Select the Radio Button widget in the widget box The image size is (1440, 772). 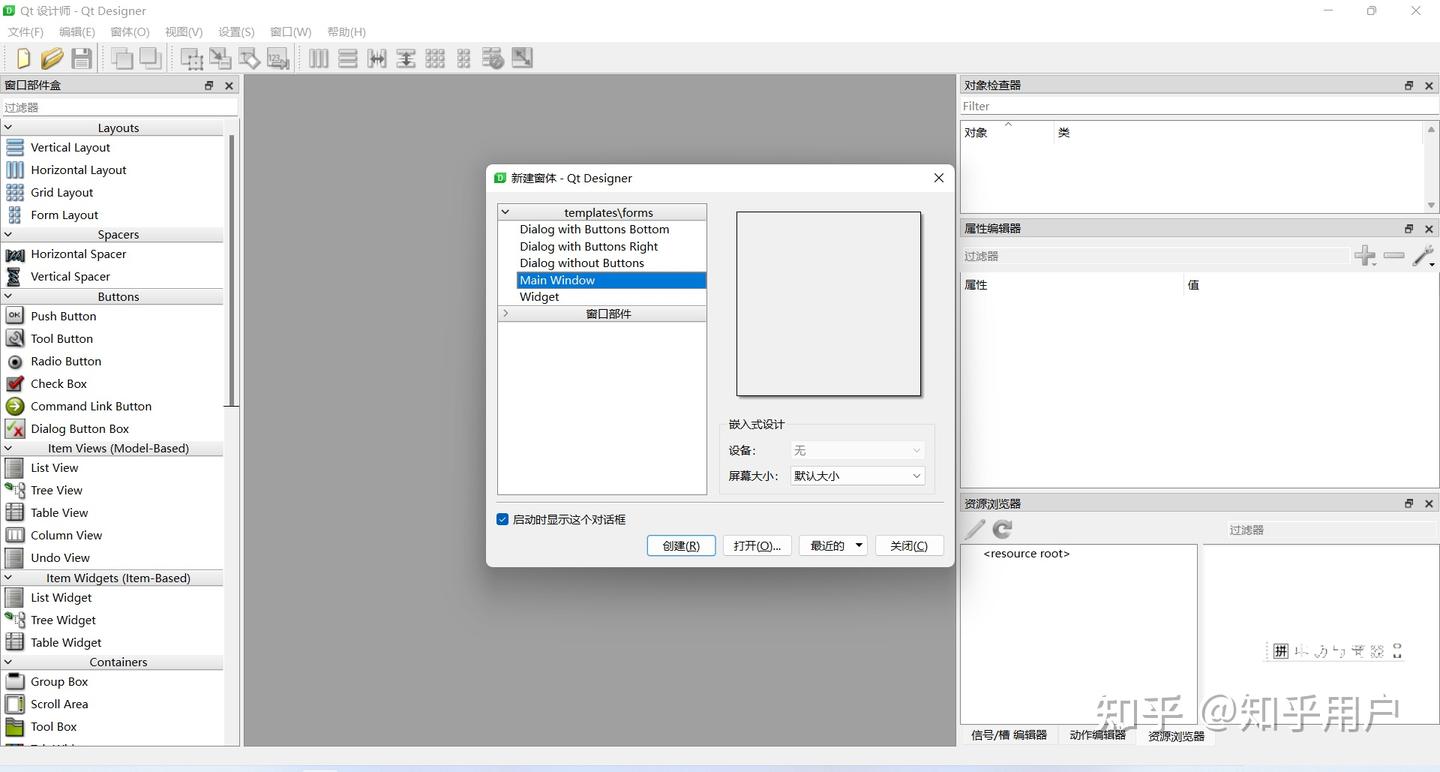point(66,361)
